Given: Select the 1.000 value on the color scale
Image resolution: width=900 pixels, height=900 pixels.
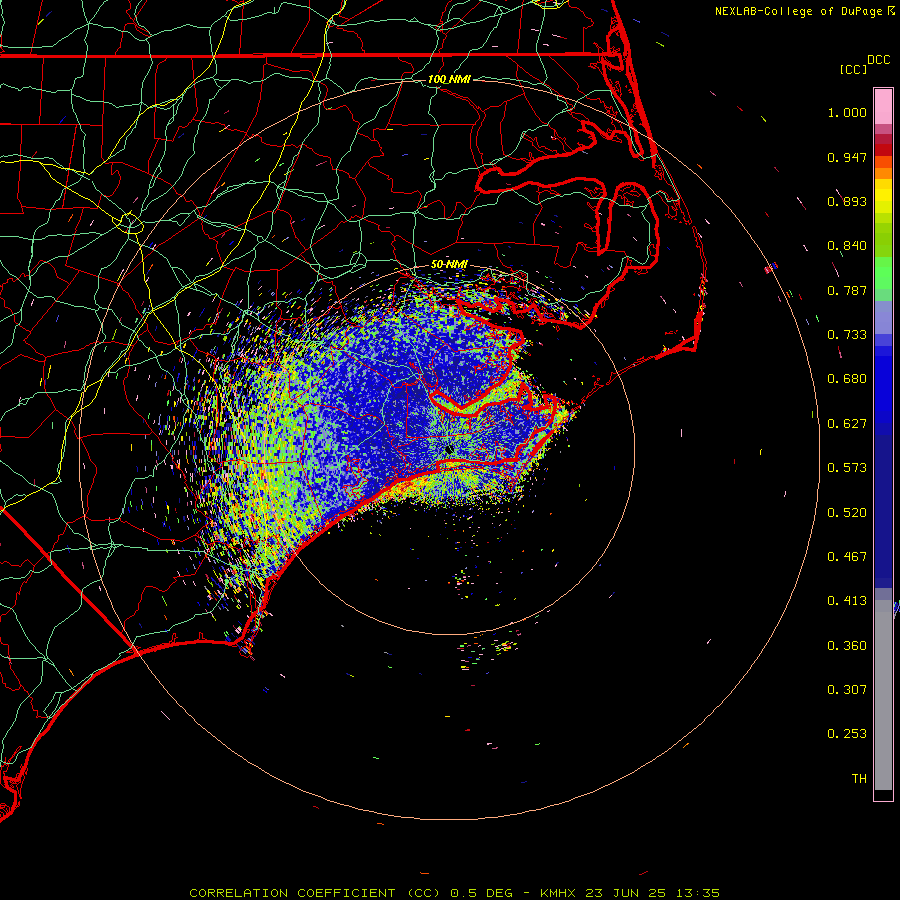Looking at the screenshot, I should tap(847, 112).
